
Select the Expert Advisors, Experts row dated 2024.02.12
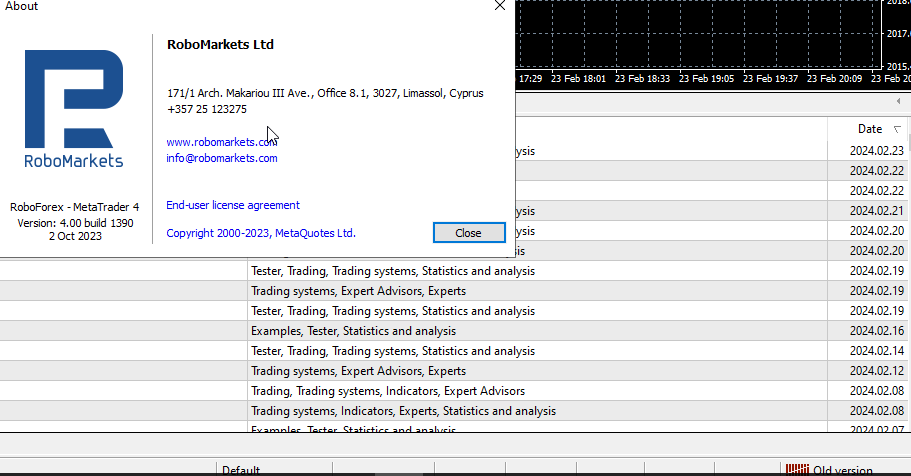click(x=454, y=371)
